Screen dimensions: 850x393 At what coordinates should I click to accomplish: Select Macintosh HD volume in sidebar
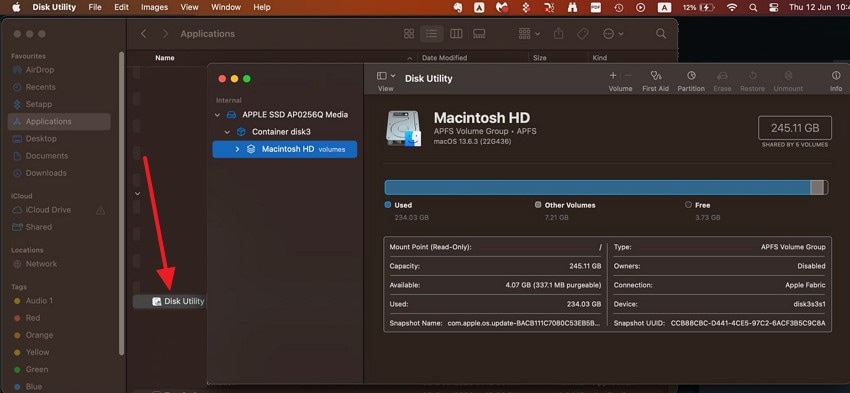pyautogui.click(x=285, y=149)
